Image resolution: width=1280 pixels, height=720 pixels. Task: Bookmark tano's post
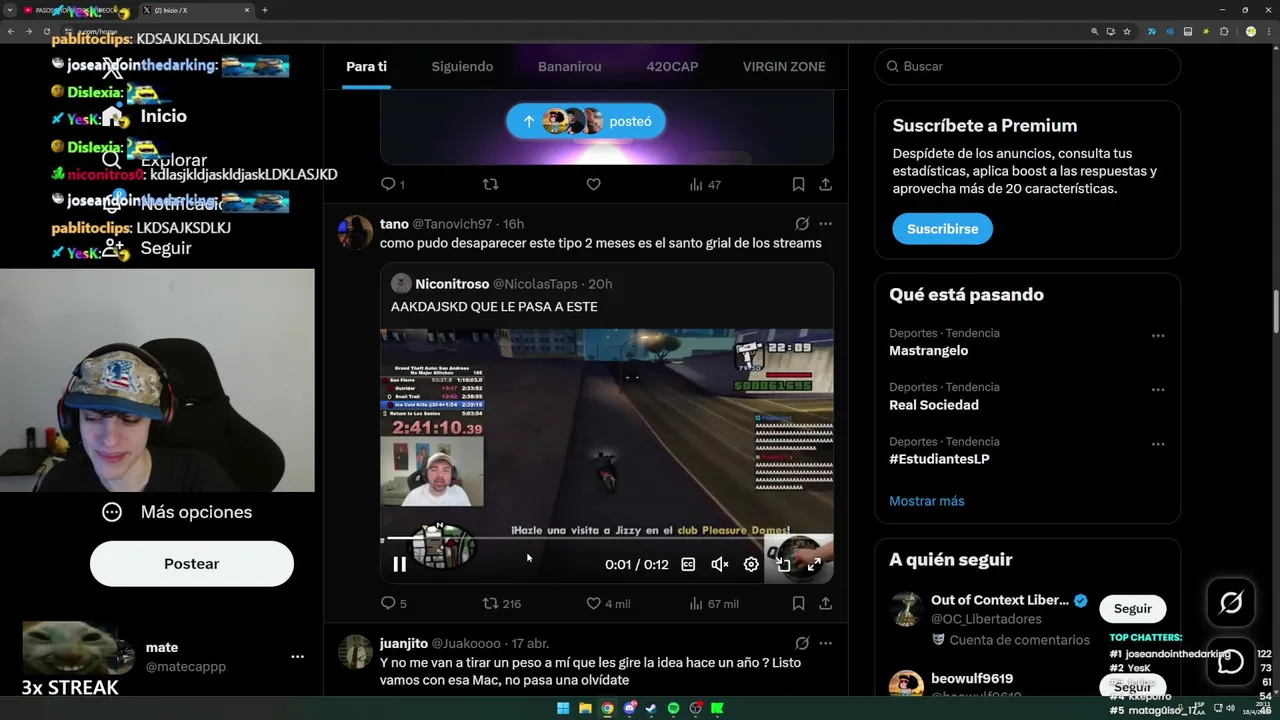(798, 603)
